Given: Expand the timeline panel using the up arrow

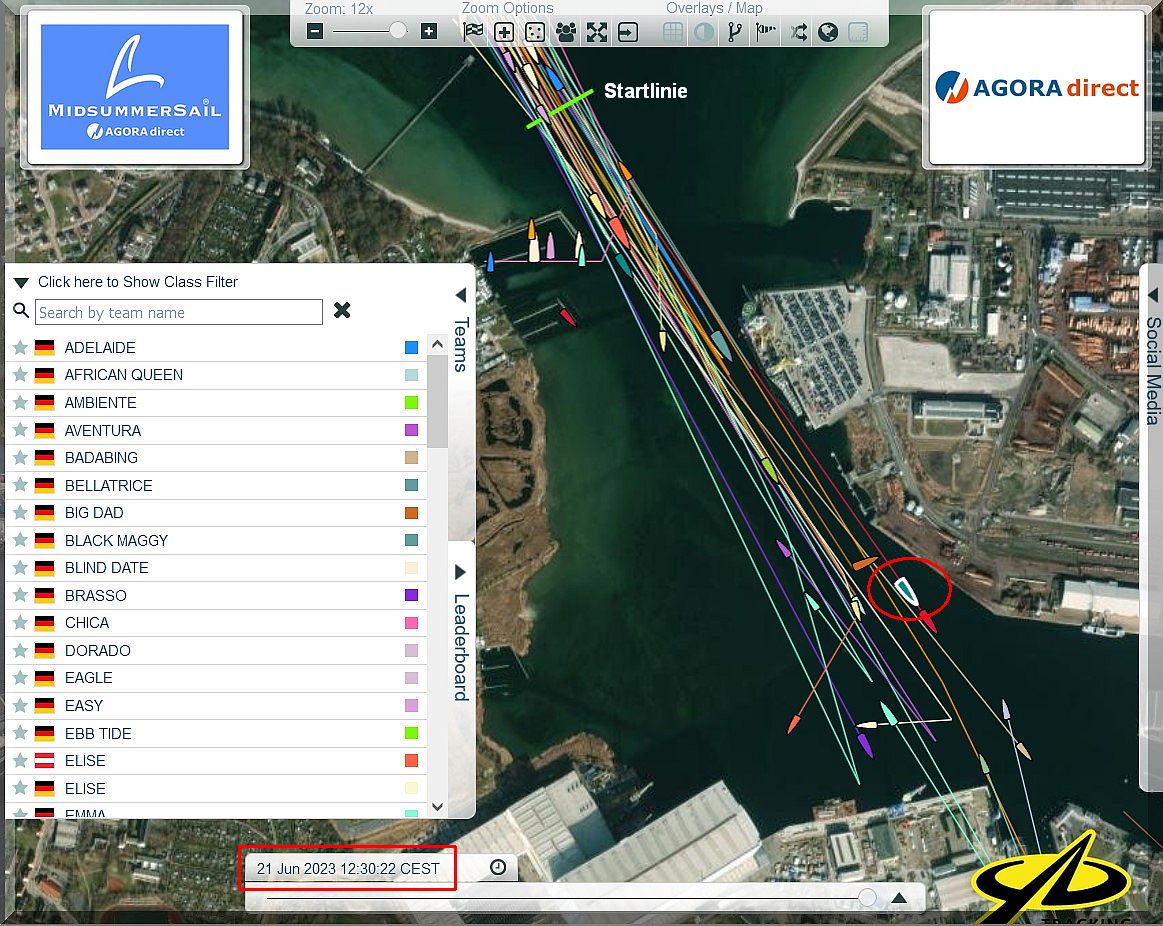Looking at the screenshot, I should click(899, 898).
